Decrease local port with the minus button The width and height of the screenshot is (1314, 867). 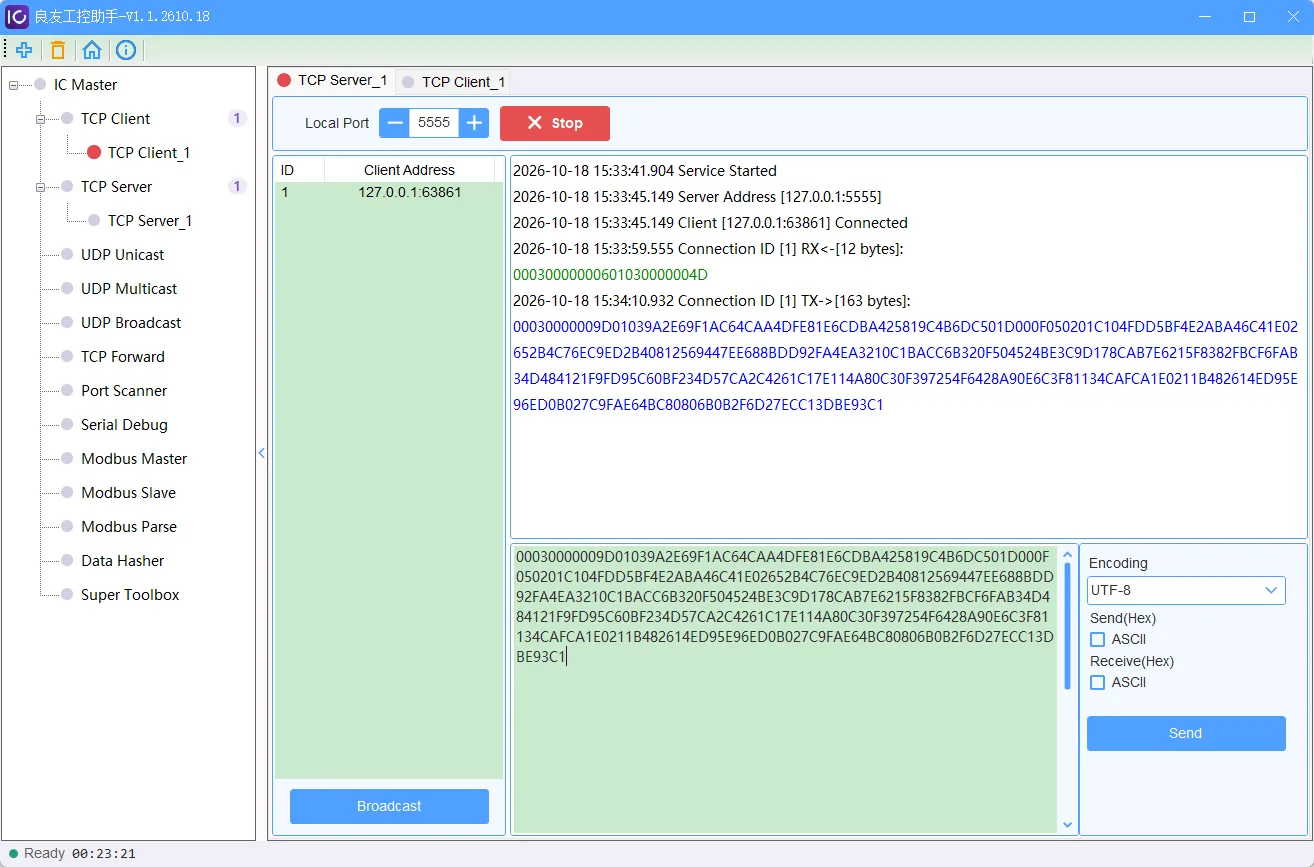point(395,123)
